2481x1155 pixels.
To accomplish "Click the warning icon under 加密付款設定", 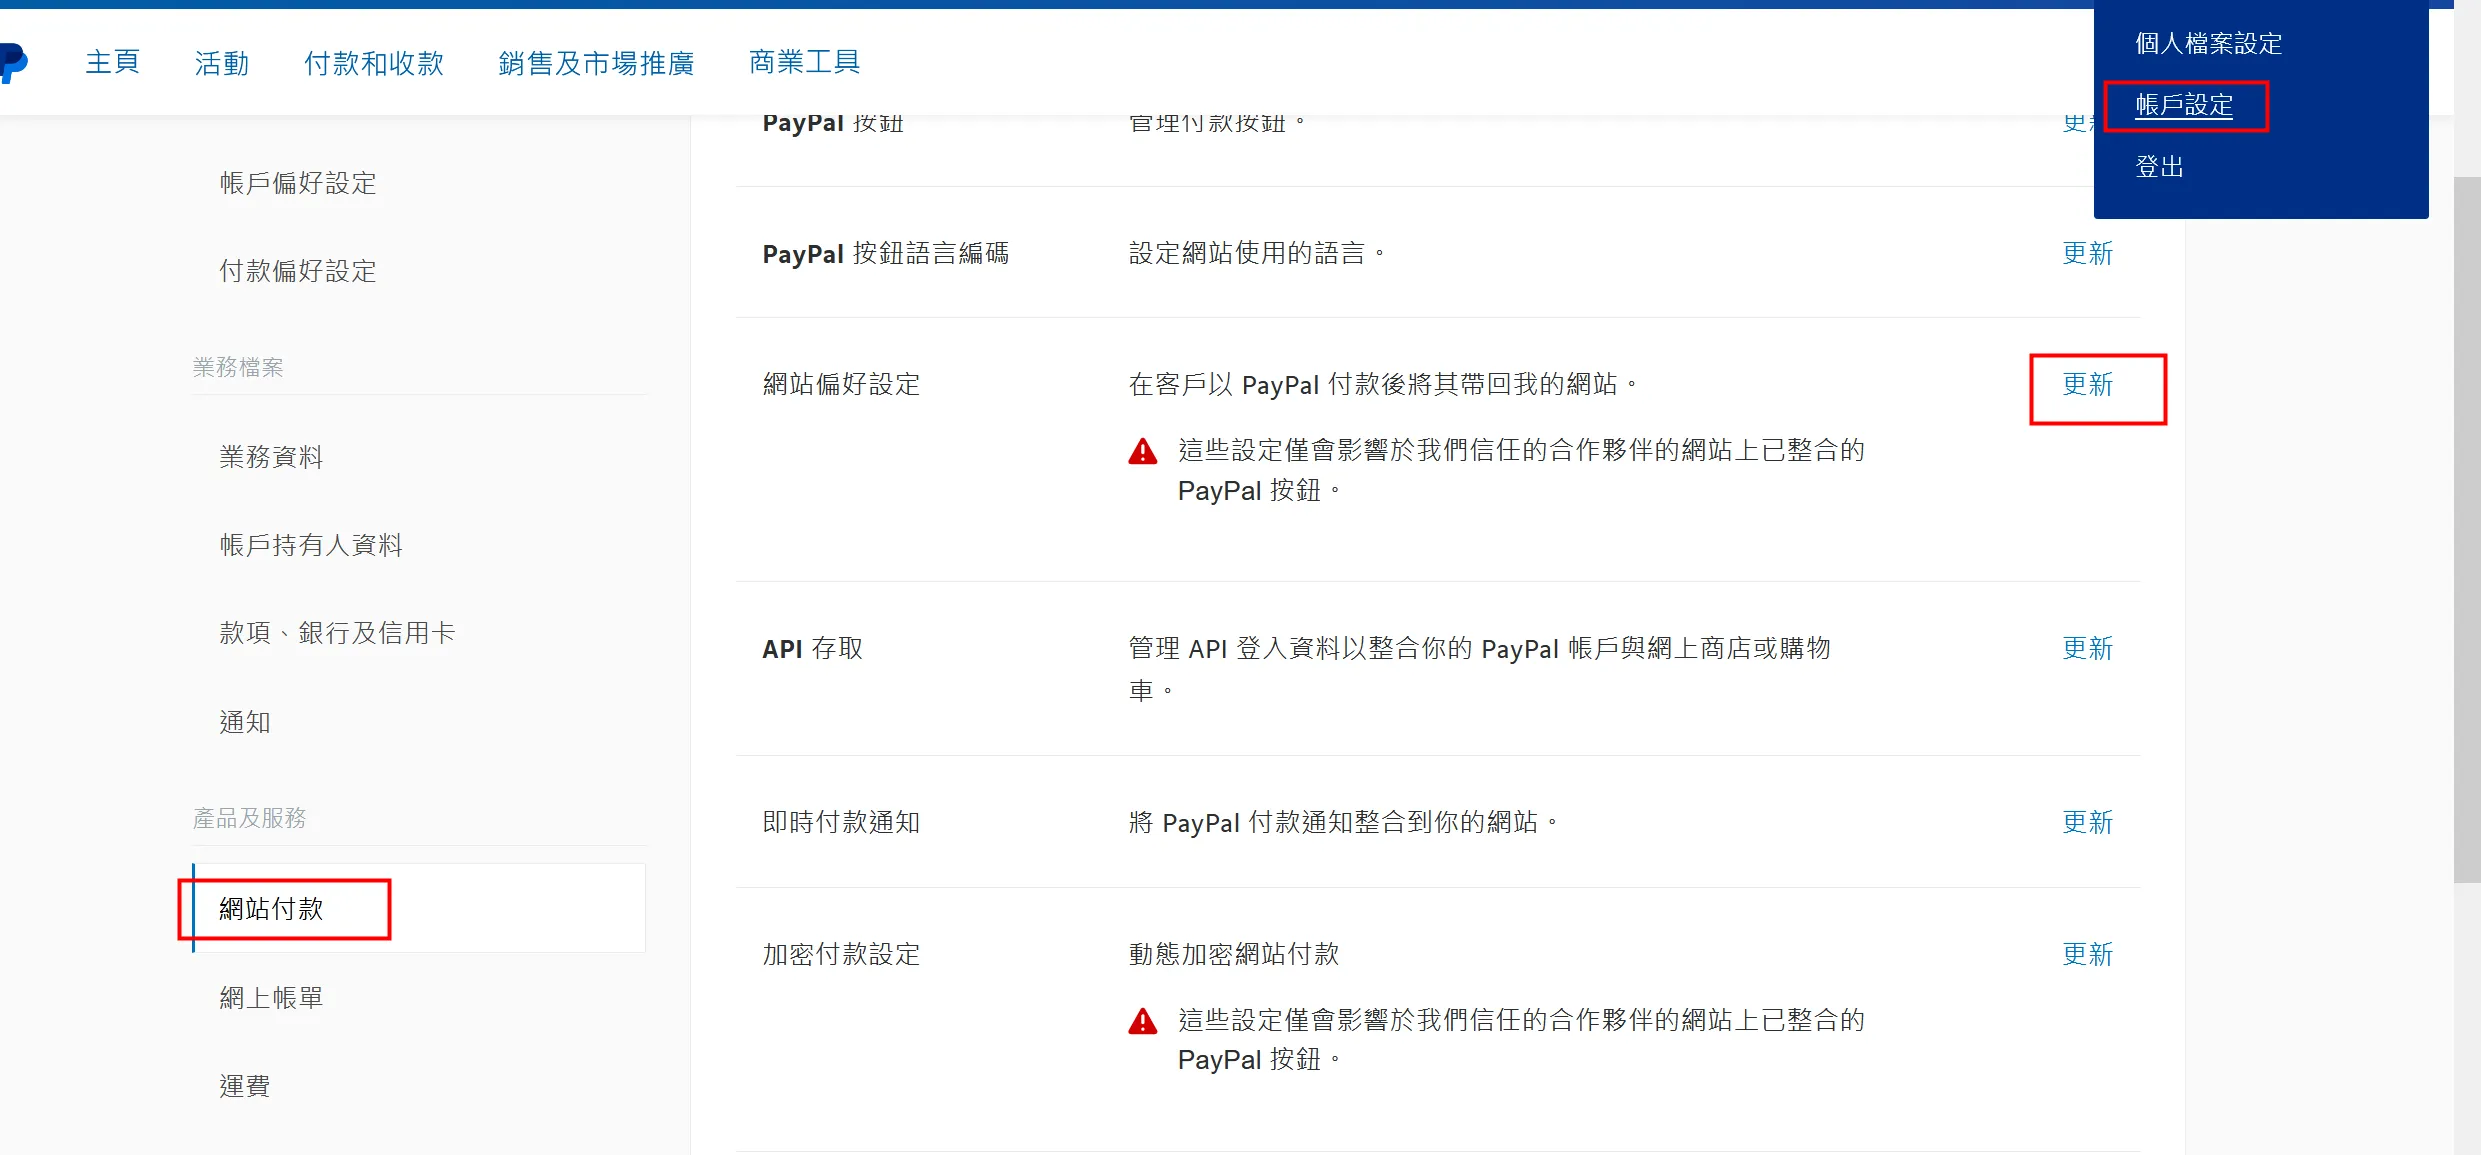I will coord(1142,1021).
